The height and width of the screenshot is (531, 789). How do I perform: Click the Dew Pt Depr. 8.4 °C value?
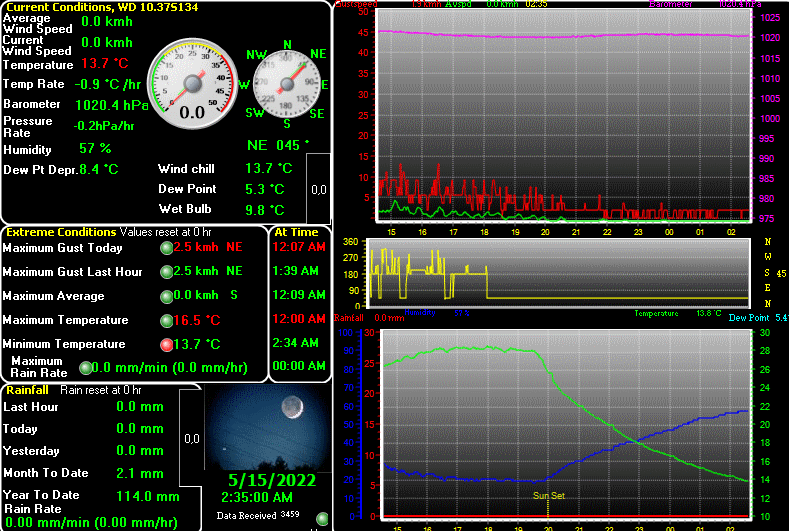pos(99,170)
